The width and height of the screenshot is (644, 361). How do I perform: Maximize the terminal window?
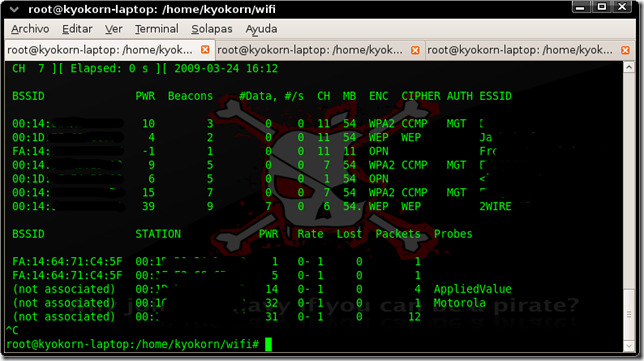[x=602, y=7]
